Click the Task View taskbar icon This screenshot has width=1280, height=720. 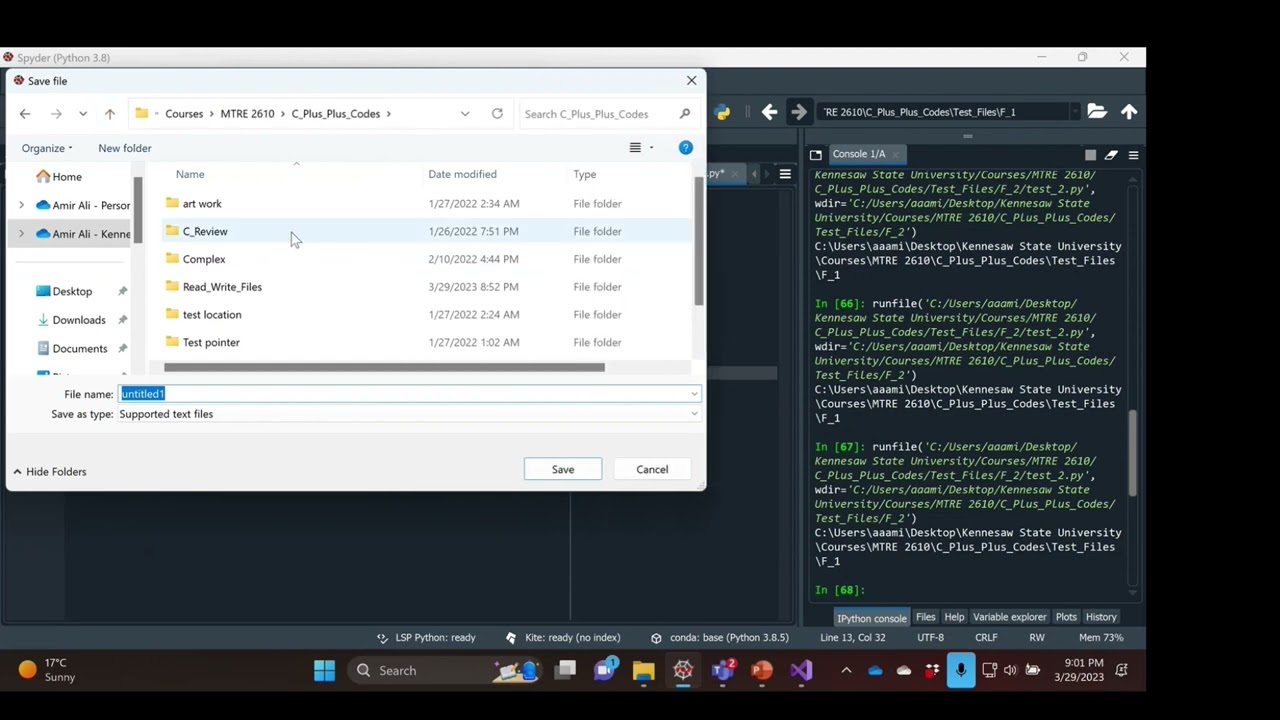pyautogui.click(x=566, y=671)
